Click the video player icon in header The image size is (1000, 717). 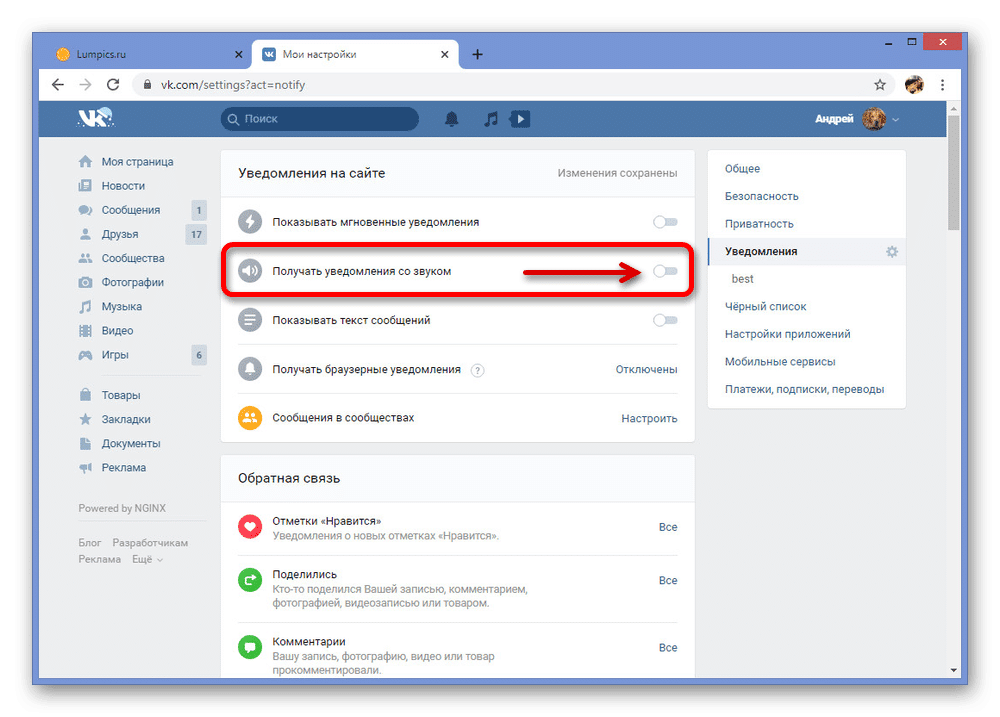click(x=519, y=120)
